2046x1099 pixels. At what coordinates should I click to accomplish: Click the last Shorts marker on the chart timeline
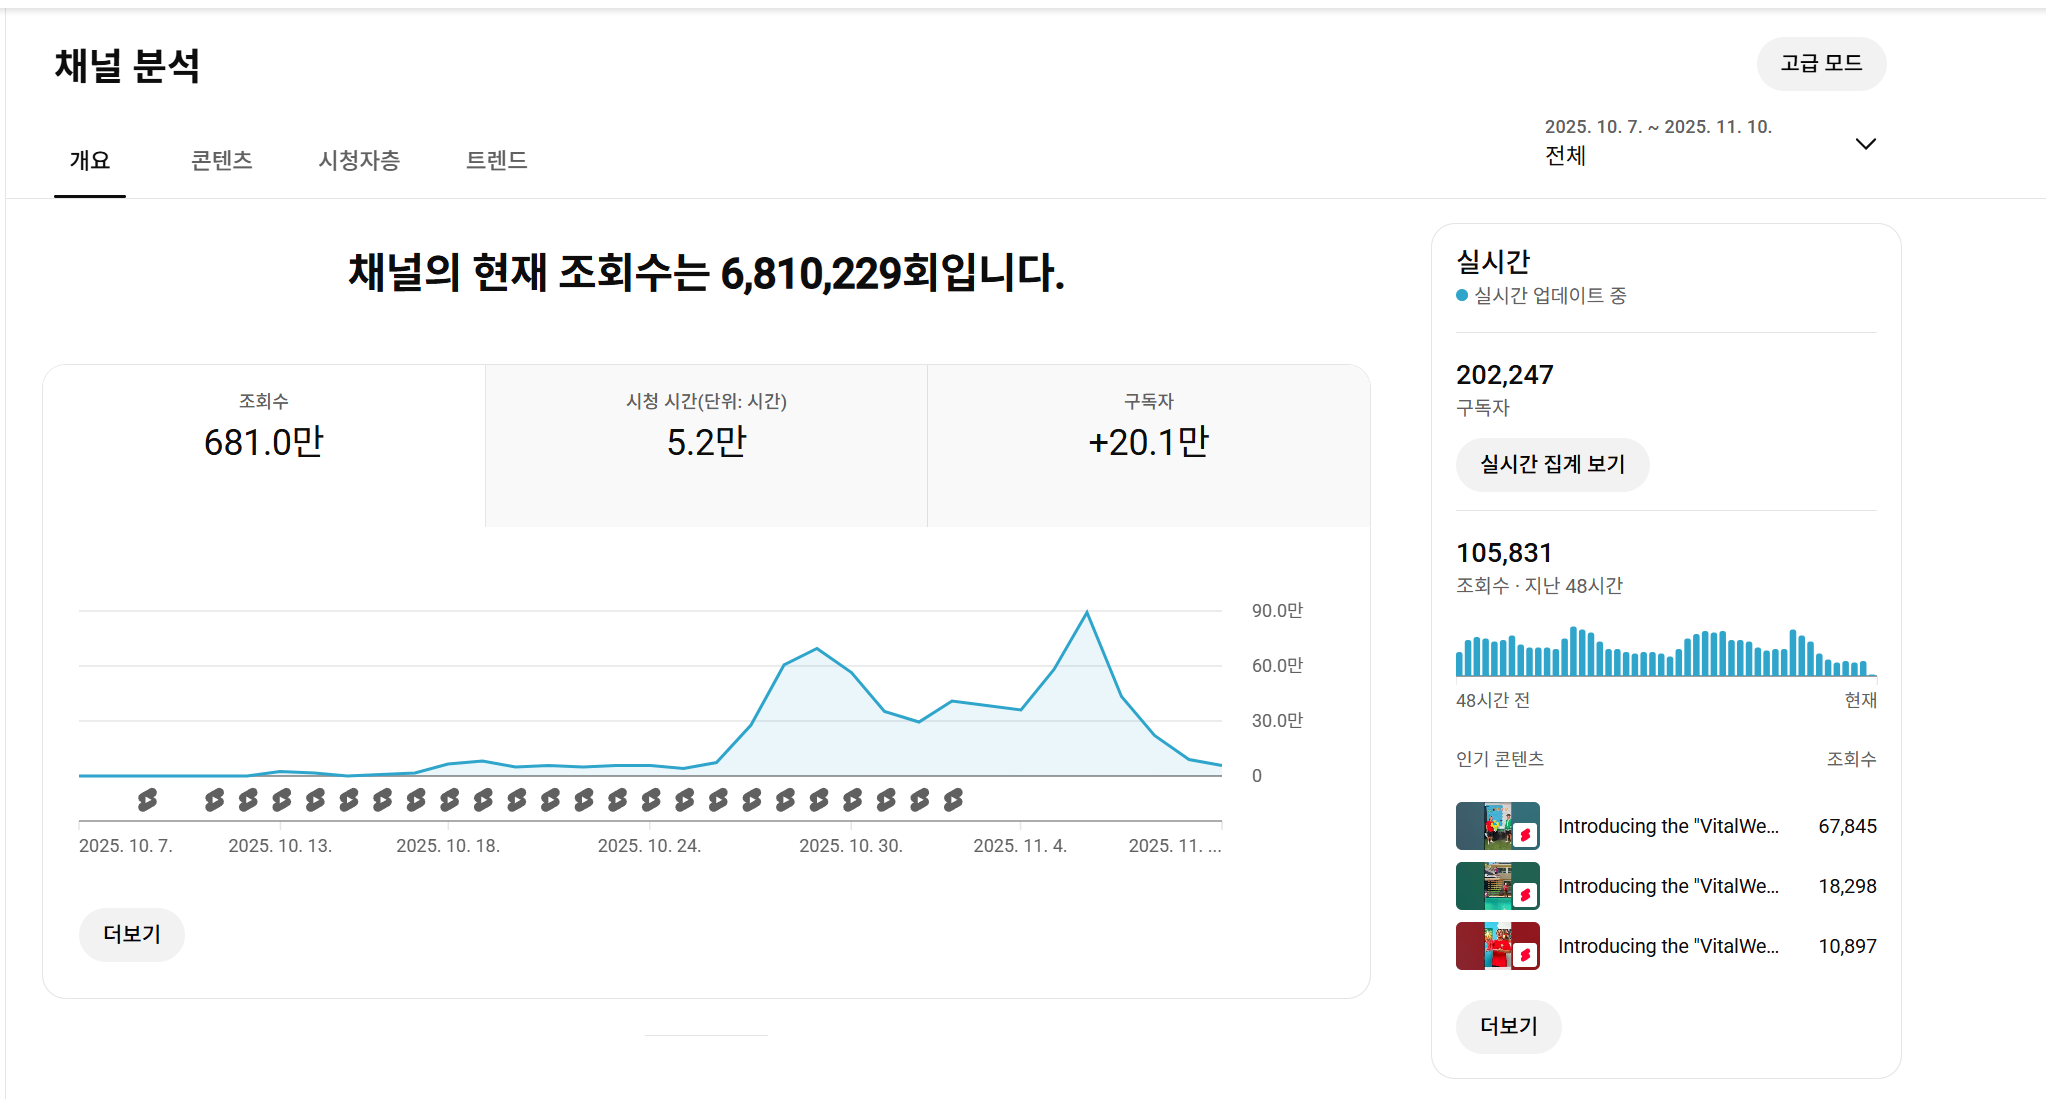click(953, 799)
